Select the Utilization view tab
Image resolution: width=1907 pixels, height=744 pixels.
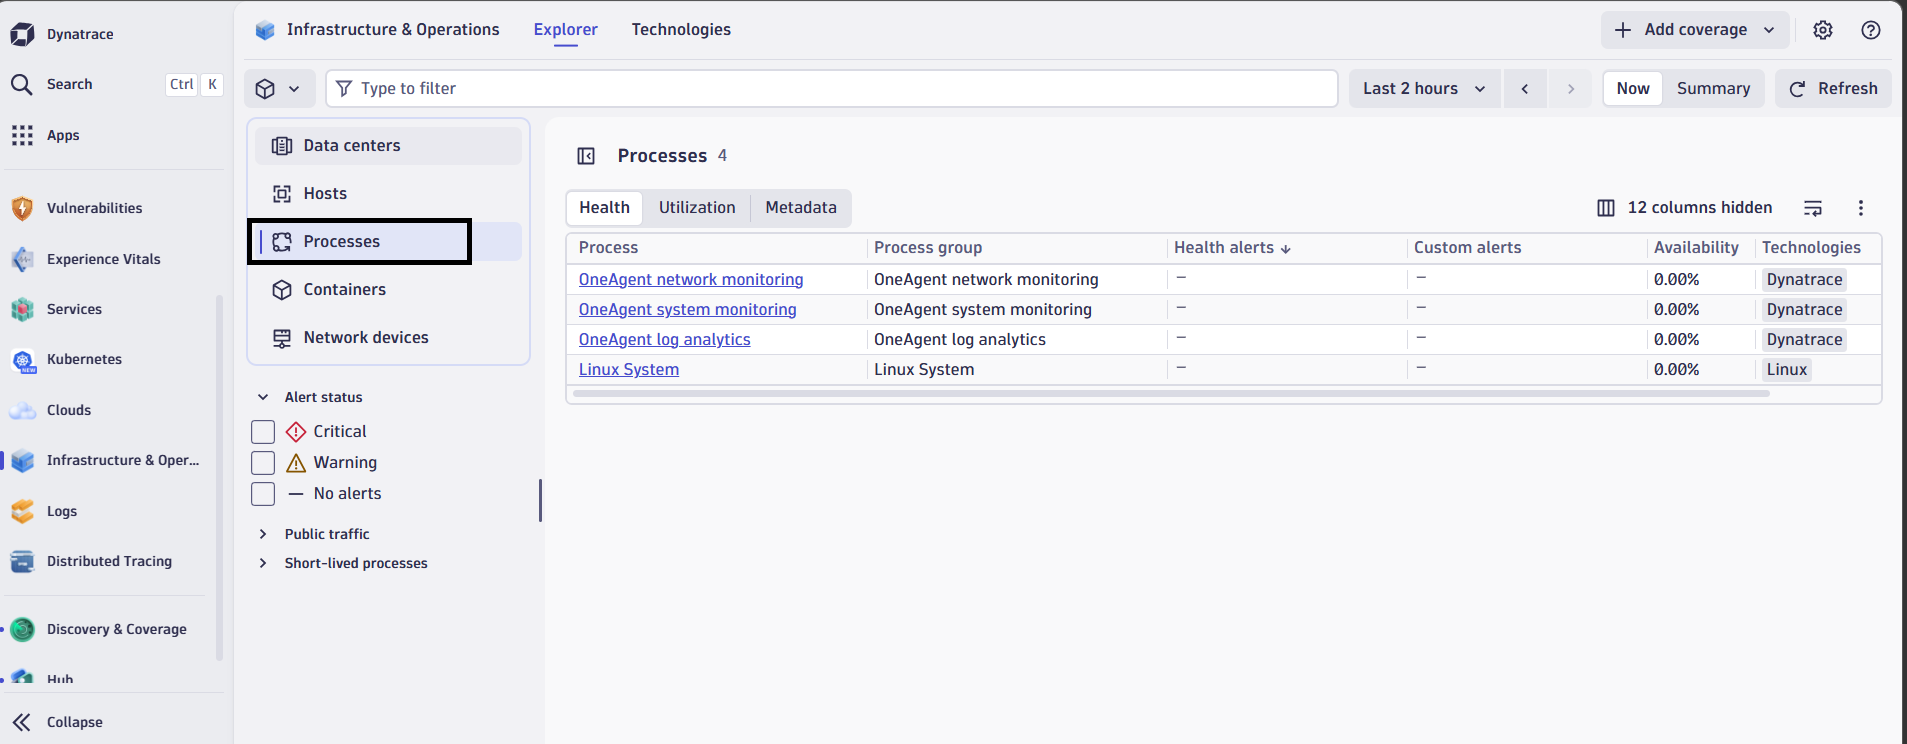[697, 208]
